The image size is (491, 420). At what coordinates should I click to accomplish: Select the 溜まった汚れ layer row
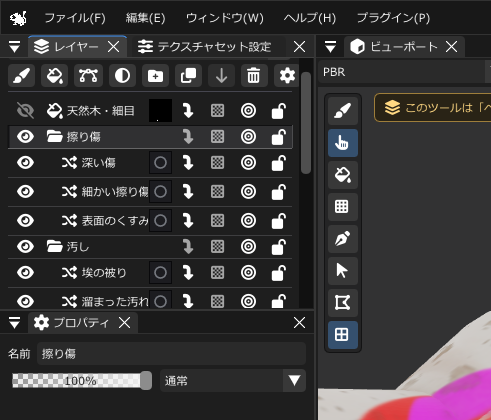pos(150,300)
